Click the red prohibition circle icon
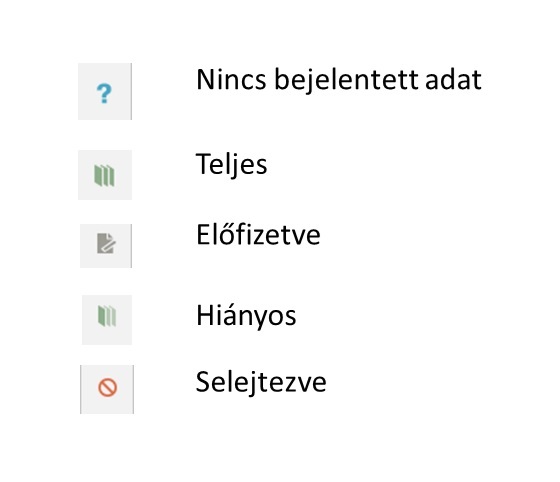 click(108, 387)
